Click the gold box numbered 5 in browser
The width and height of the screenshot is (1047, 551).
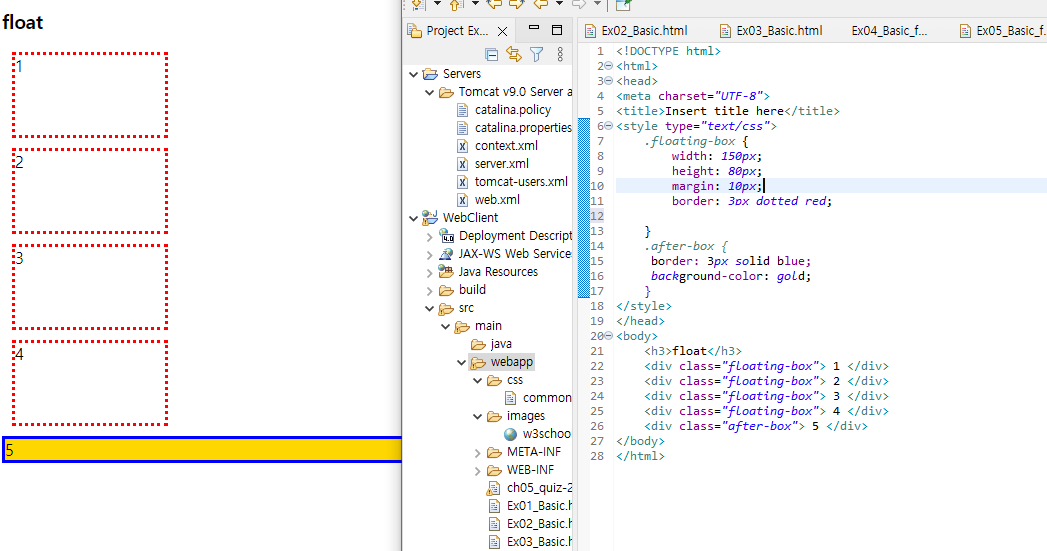202,449
